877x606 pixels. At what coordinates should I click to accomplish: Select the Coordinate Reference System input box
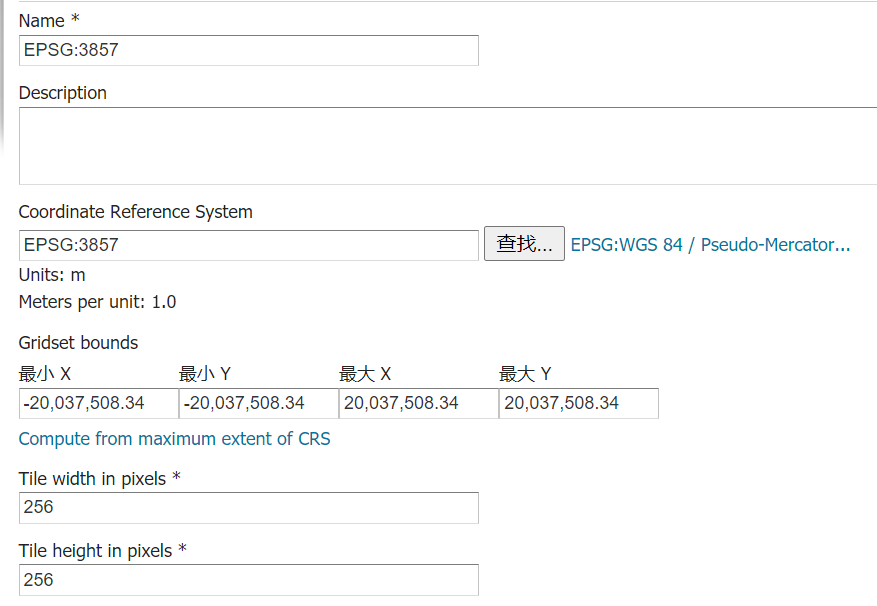point(247,244)
